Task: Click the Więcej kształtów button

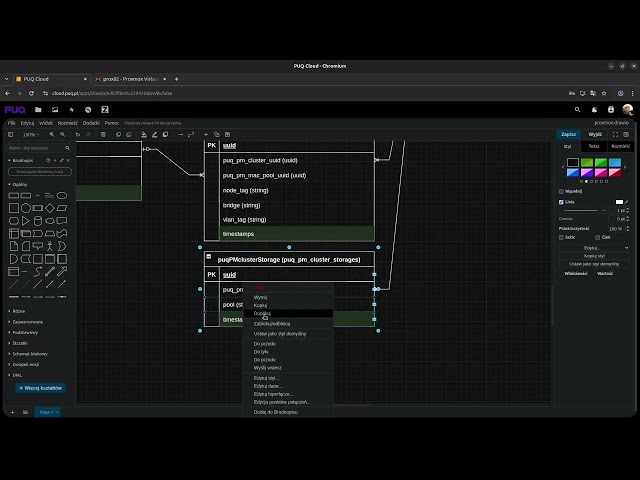Action: [40, 388]
